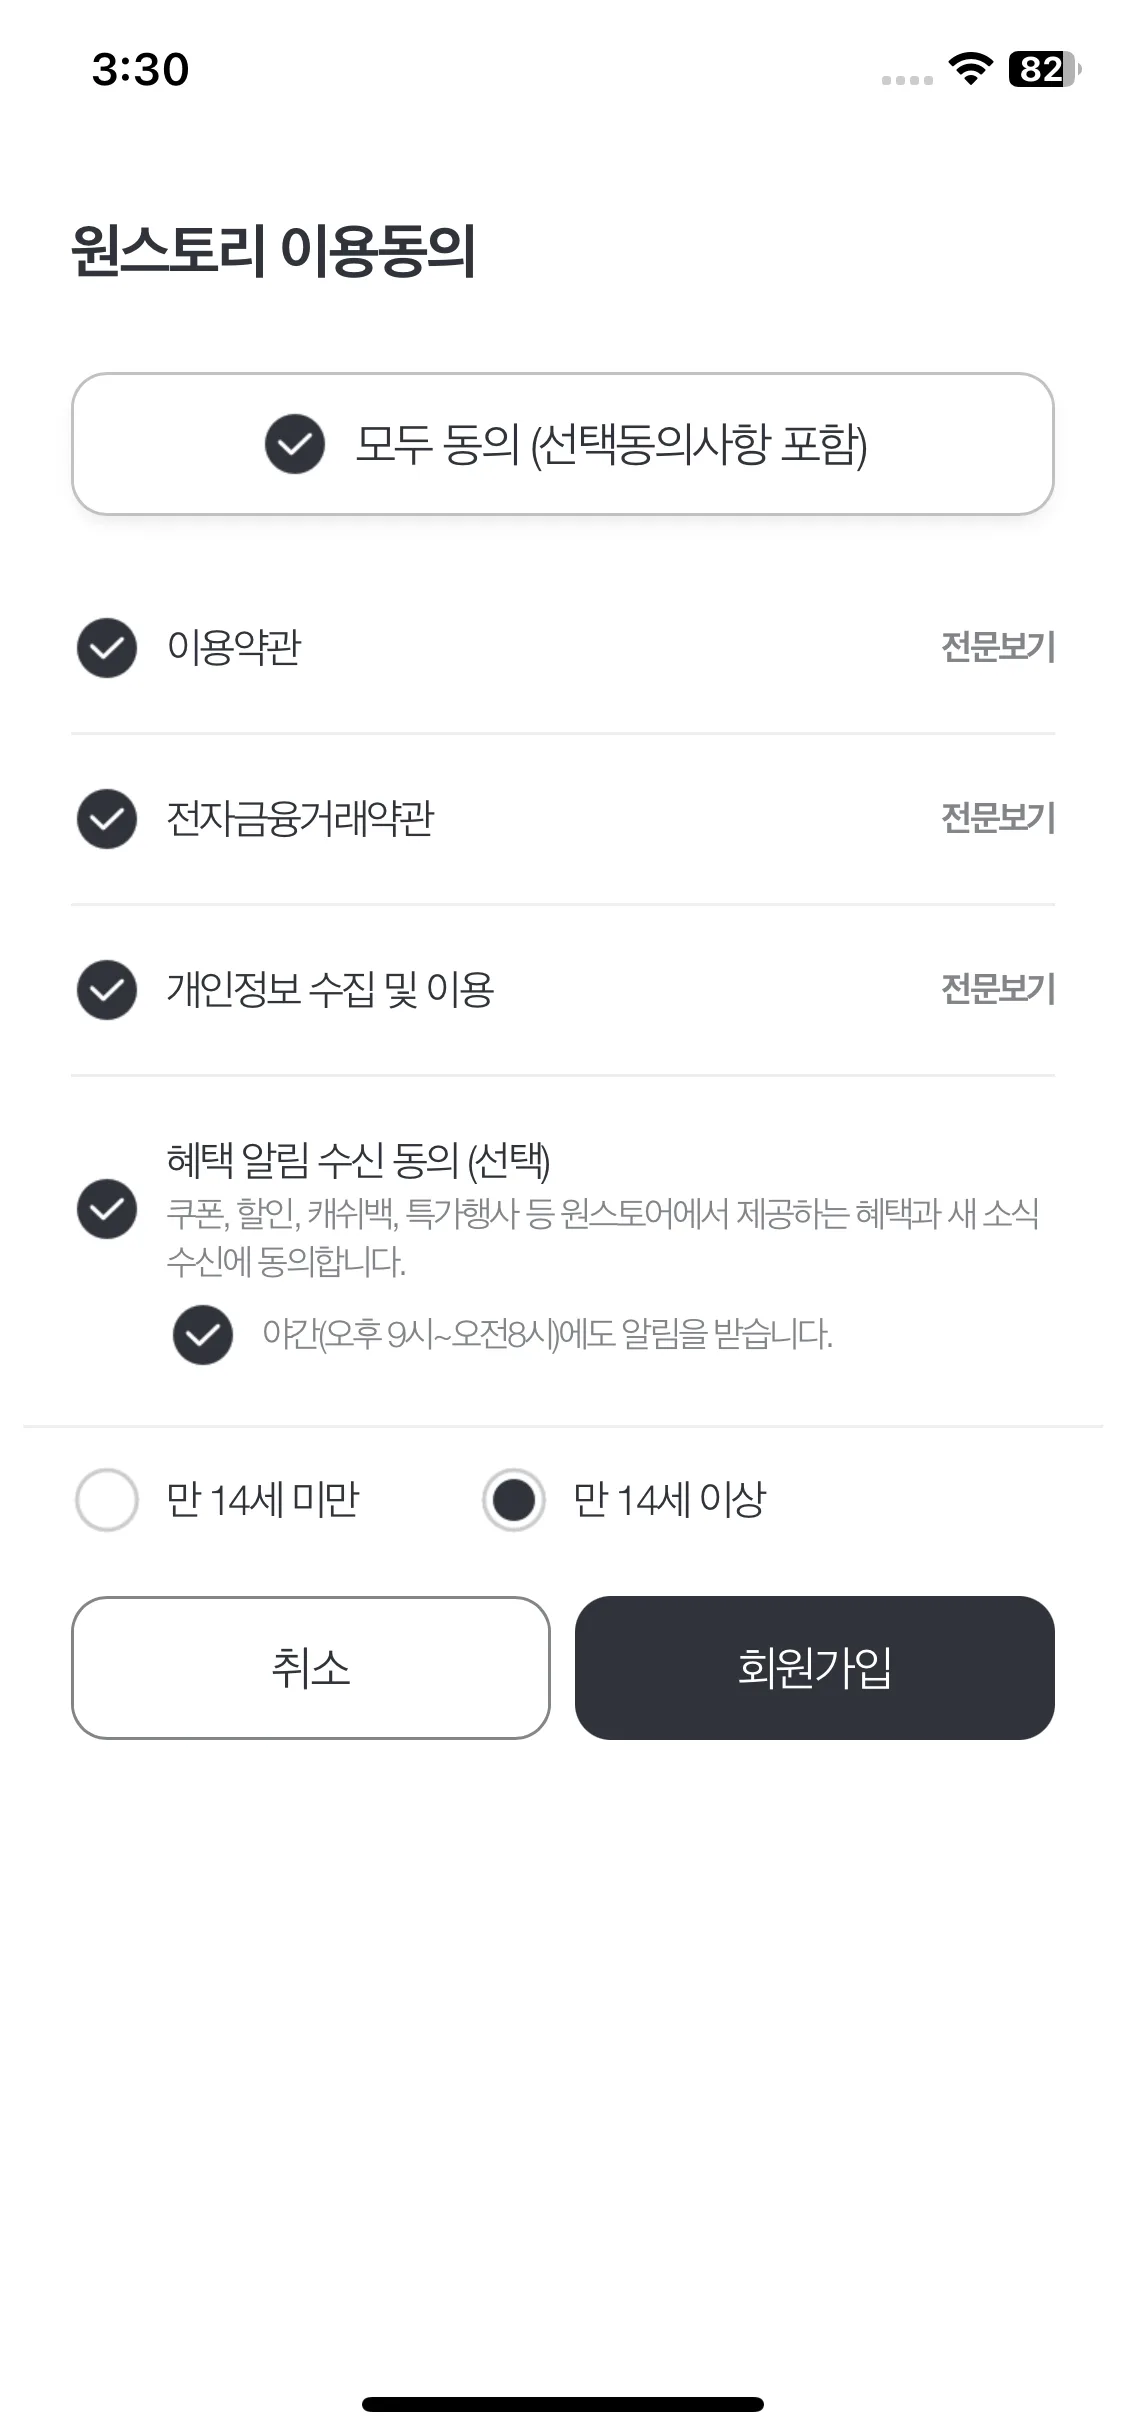Uncheck the 야간 알림 checkbox
The height and width of the screenshot is (2436, 1125).
203,1335
